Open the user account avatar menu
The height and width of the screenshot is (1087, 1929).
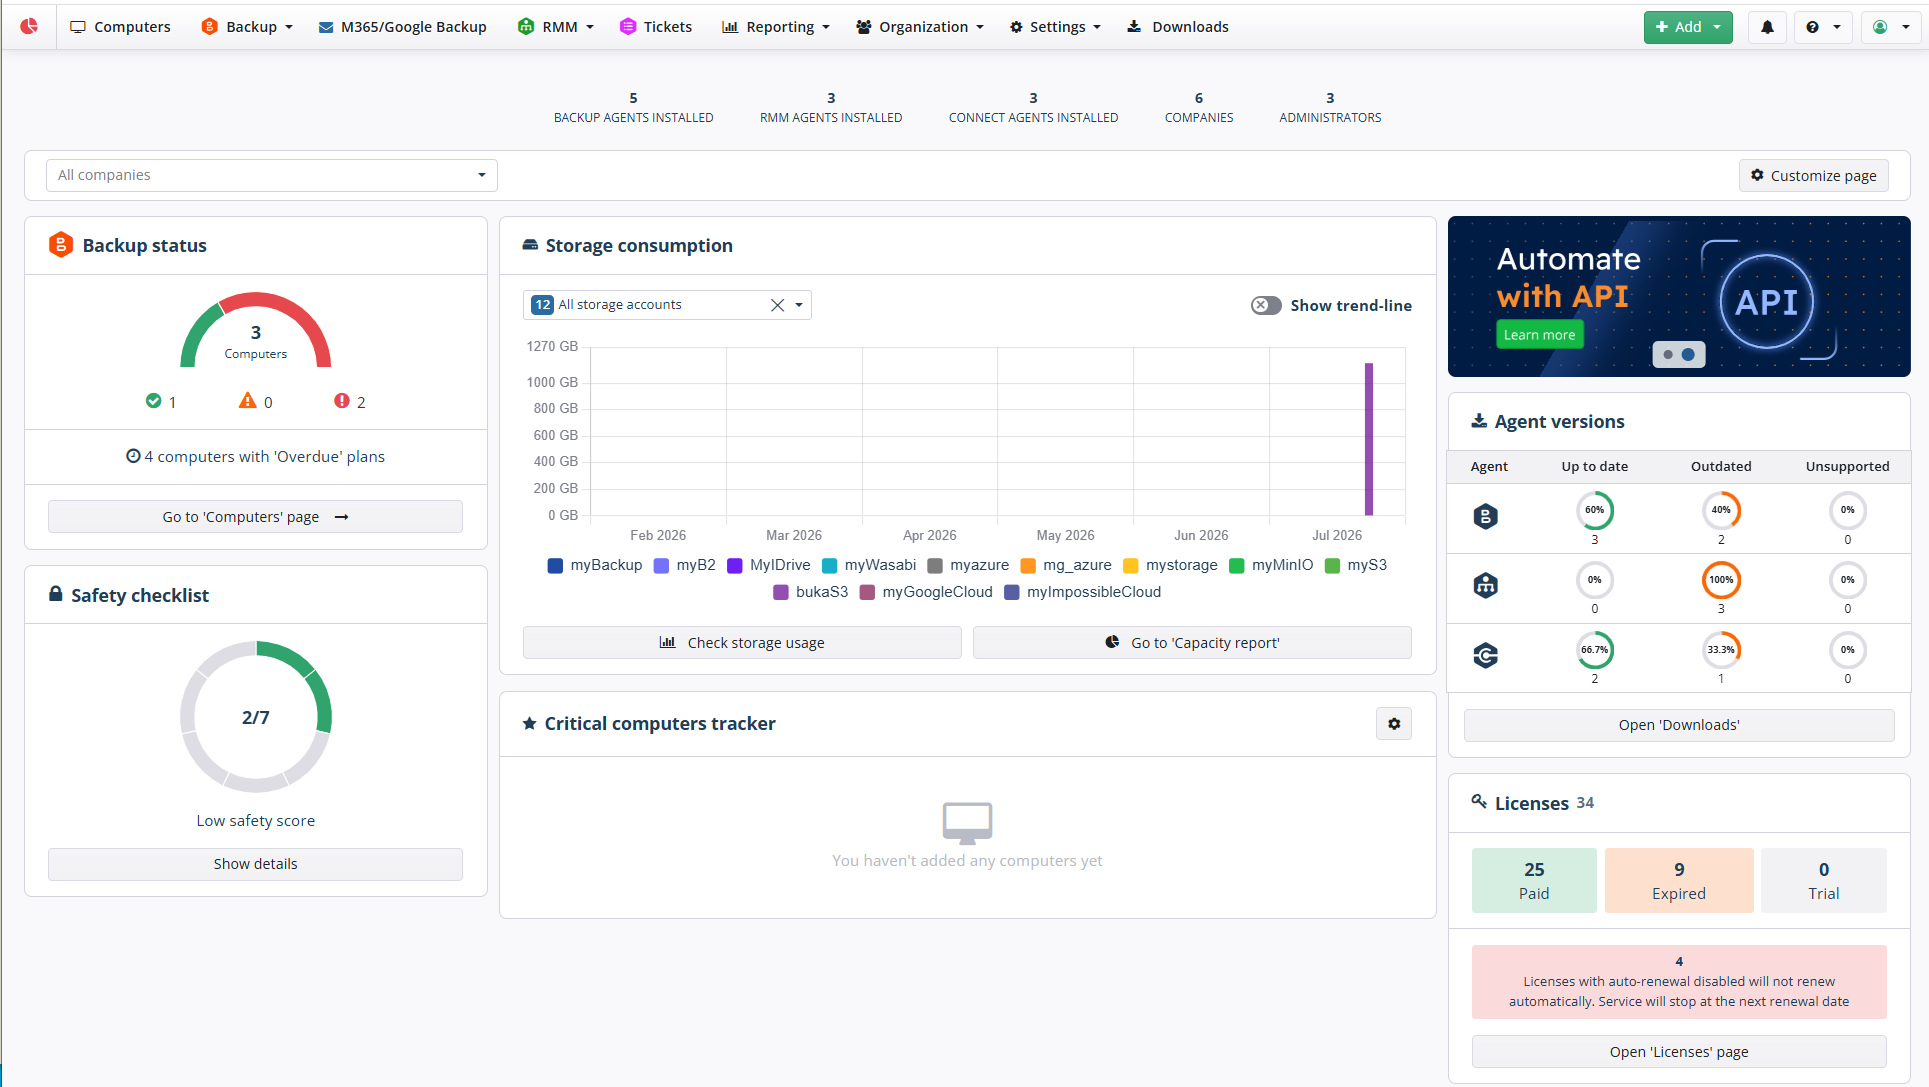(x=1891, y=27)
